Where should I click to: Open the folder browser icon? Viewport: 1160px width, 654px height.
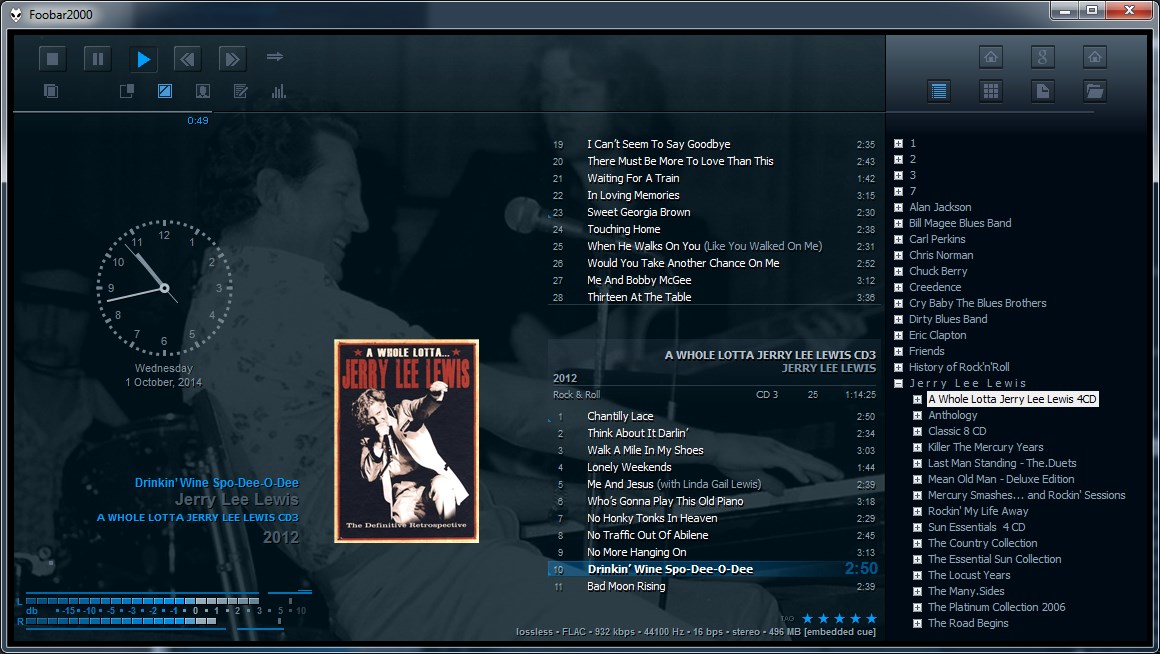[1094, 91]
